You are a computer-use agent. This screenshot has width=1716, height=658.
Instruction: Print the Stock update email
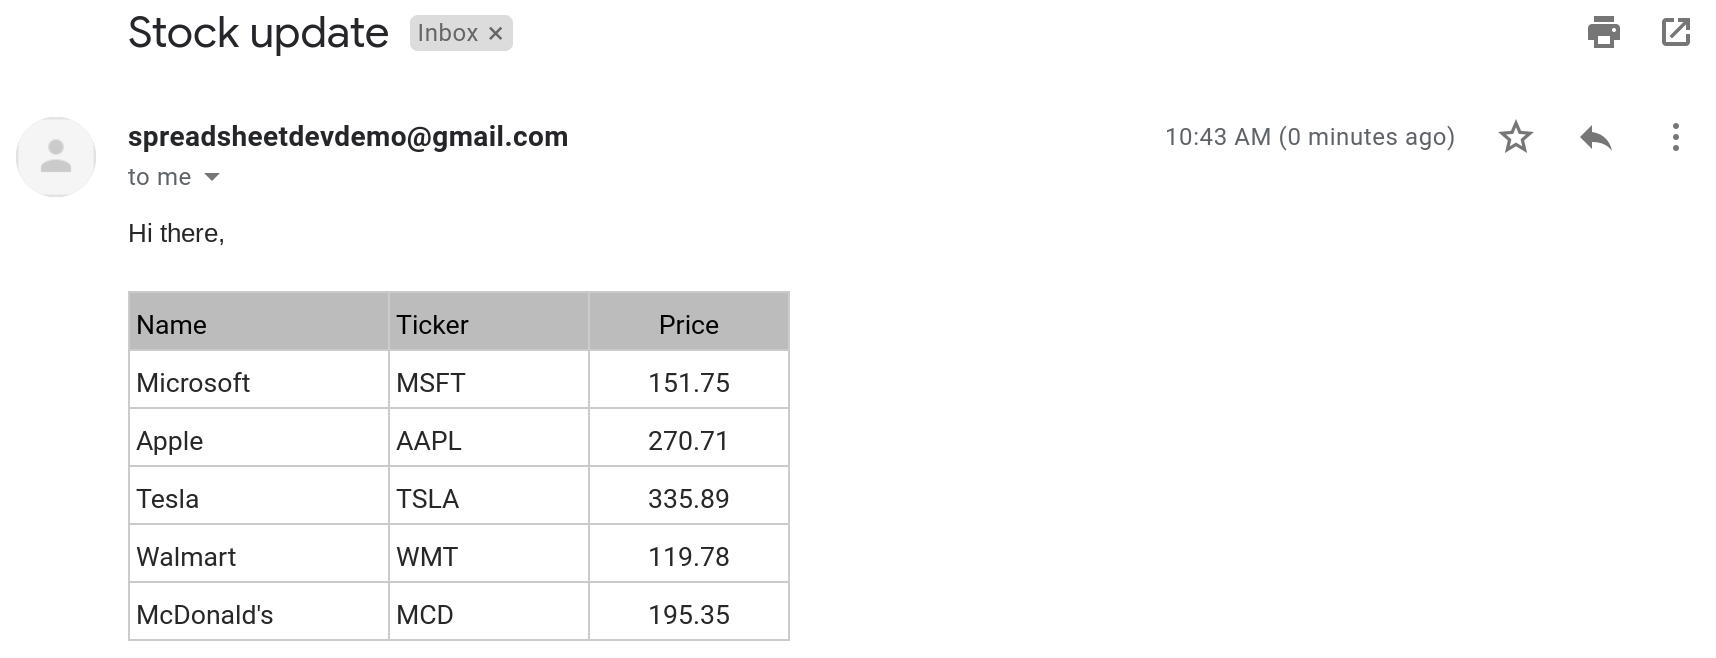pos(1603,33)
